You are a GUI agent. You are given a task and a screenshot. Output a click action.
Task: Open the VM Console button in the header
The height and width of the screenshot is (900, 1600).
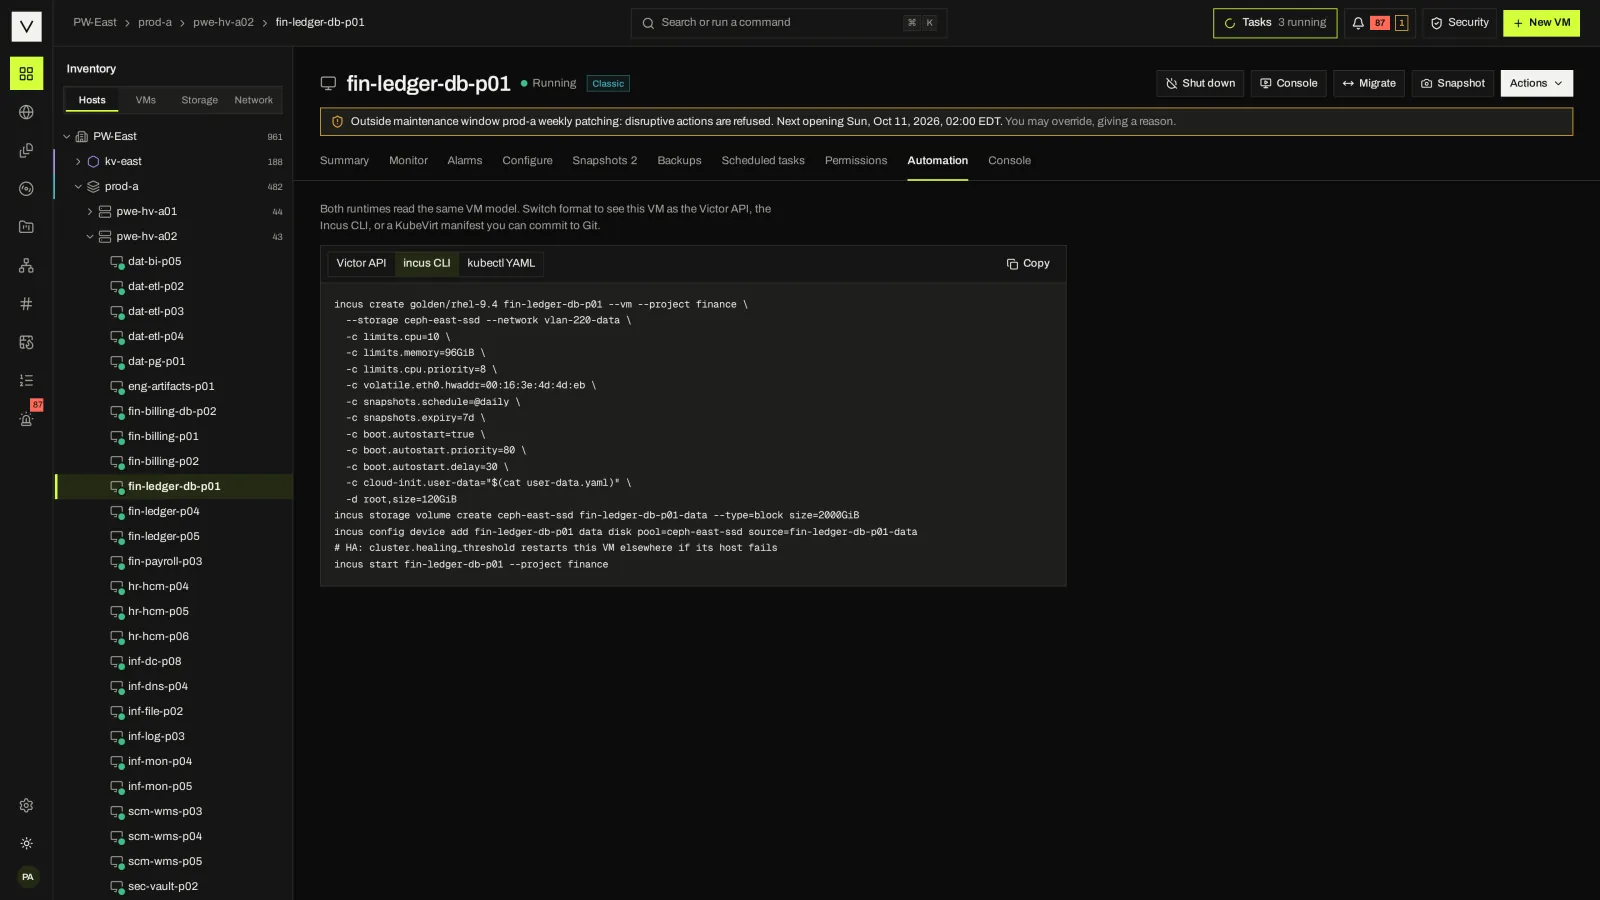tap(1288, 83)
